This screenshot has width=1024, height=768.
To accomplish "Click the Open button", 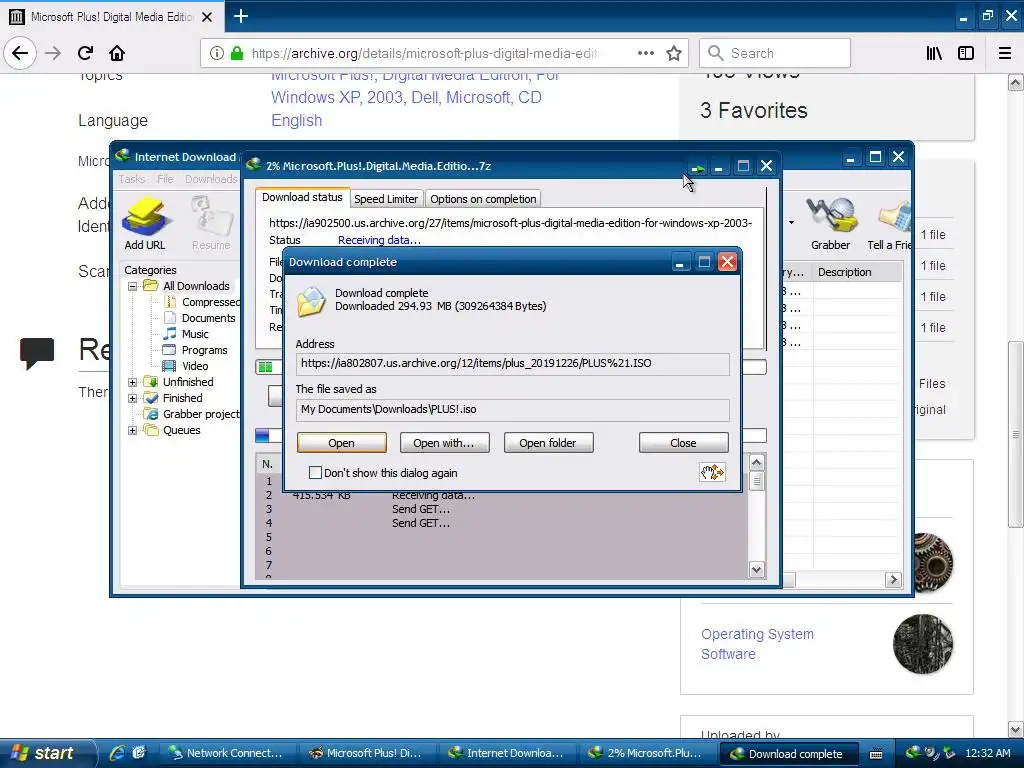I will tap(342, 443).
